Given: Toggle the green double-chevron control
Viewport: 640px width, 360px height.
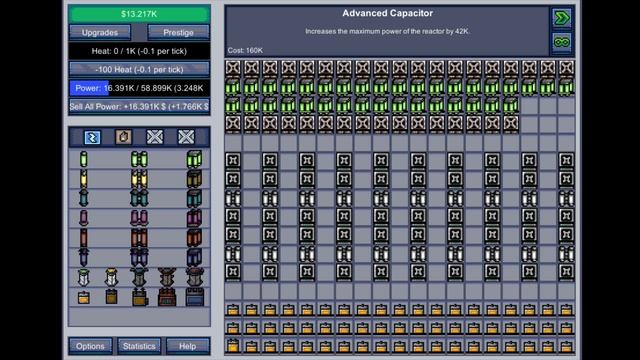Looking at the screenshot, I should (562, 18).
